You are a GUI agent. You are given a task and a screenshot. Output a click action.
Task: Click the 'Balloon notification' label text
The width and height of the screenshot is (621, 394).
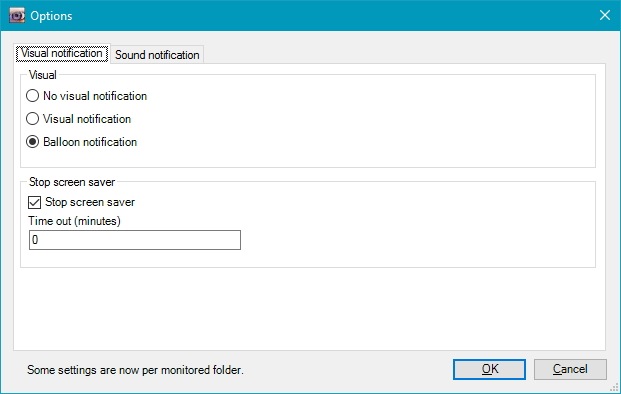(x=90, y=142)
